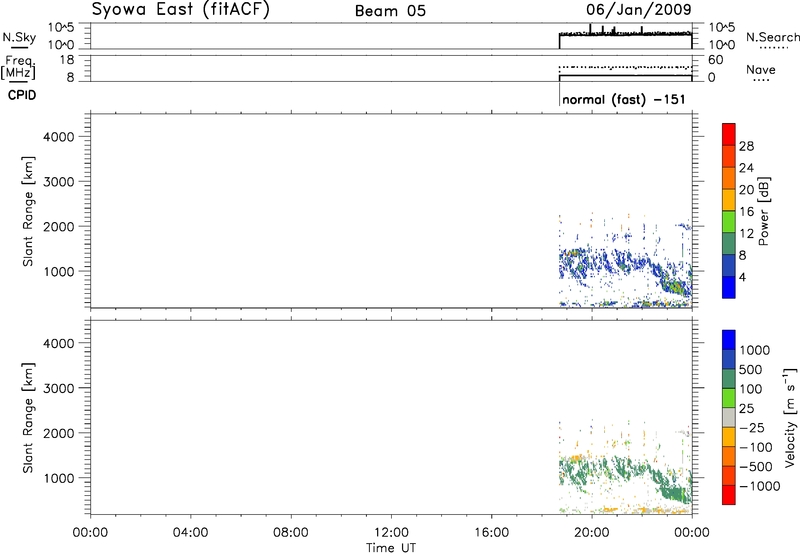Click the date "06/Jan/2009"

click(639, 10)
